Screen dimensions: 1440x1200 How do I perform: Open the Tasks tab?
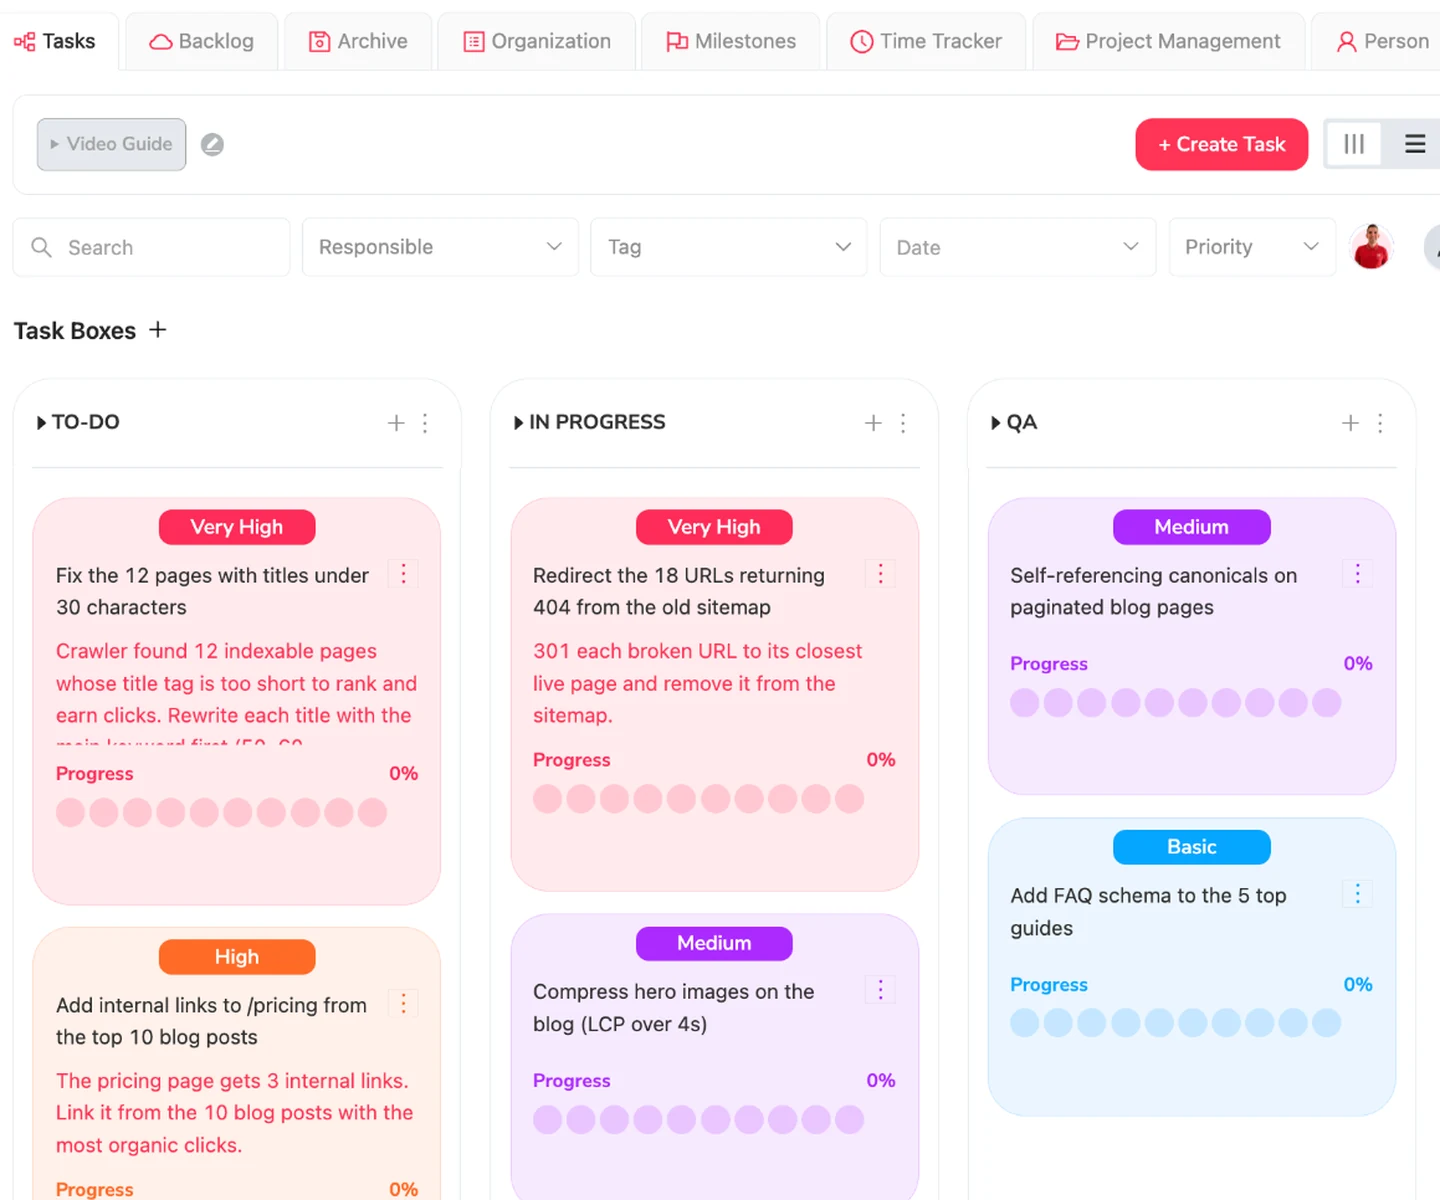tap(56, 41)
